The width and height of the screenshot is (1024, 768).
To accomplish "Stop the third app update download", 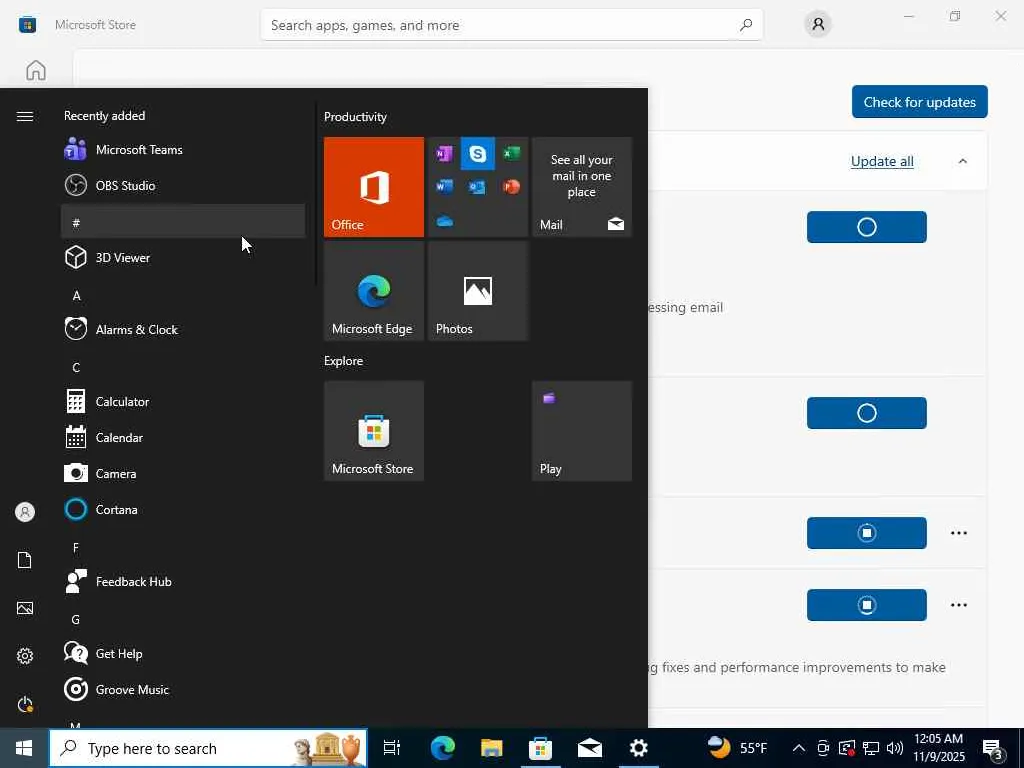I will (x=867, y=533).
